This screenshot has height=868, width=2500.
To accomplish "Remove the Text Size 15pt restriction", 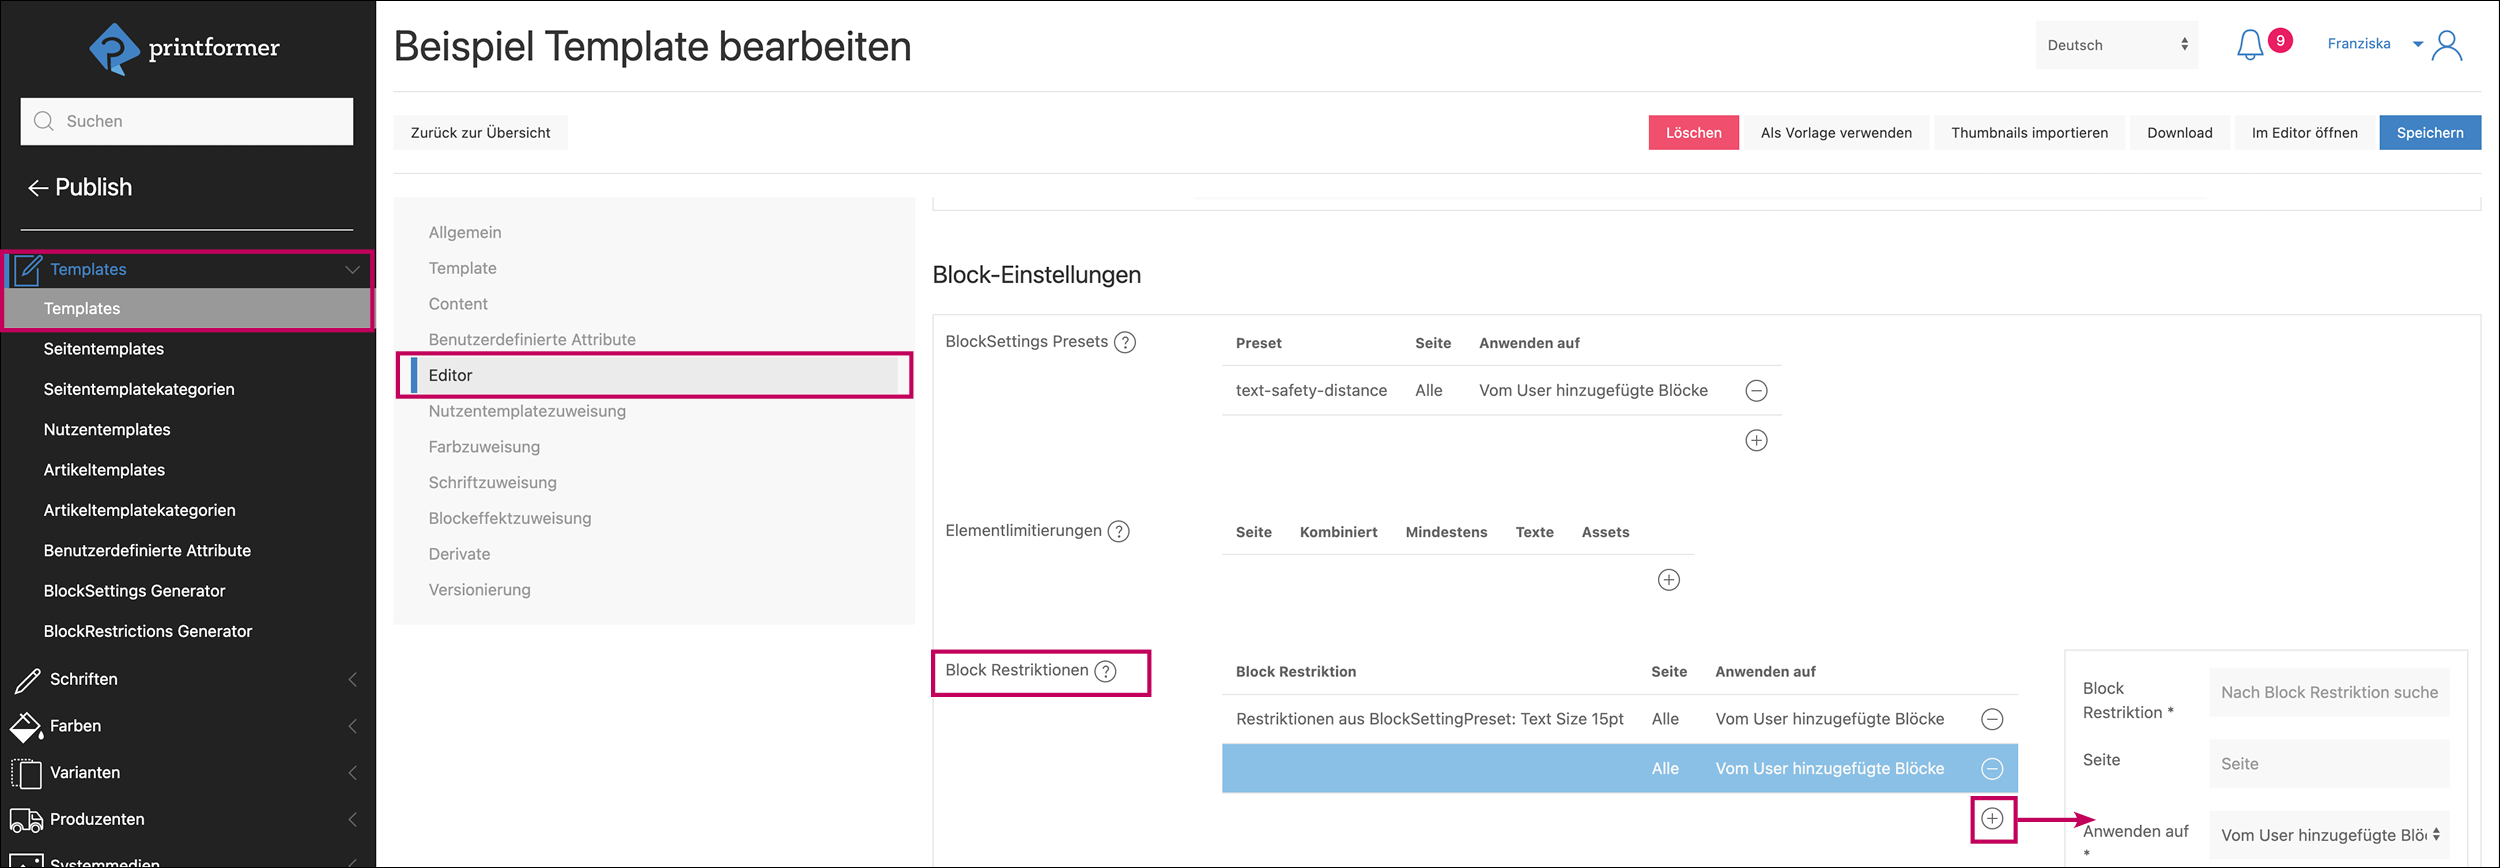I will (1992, 719).
